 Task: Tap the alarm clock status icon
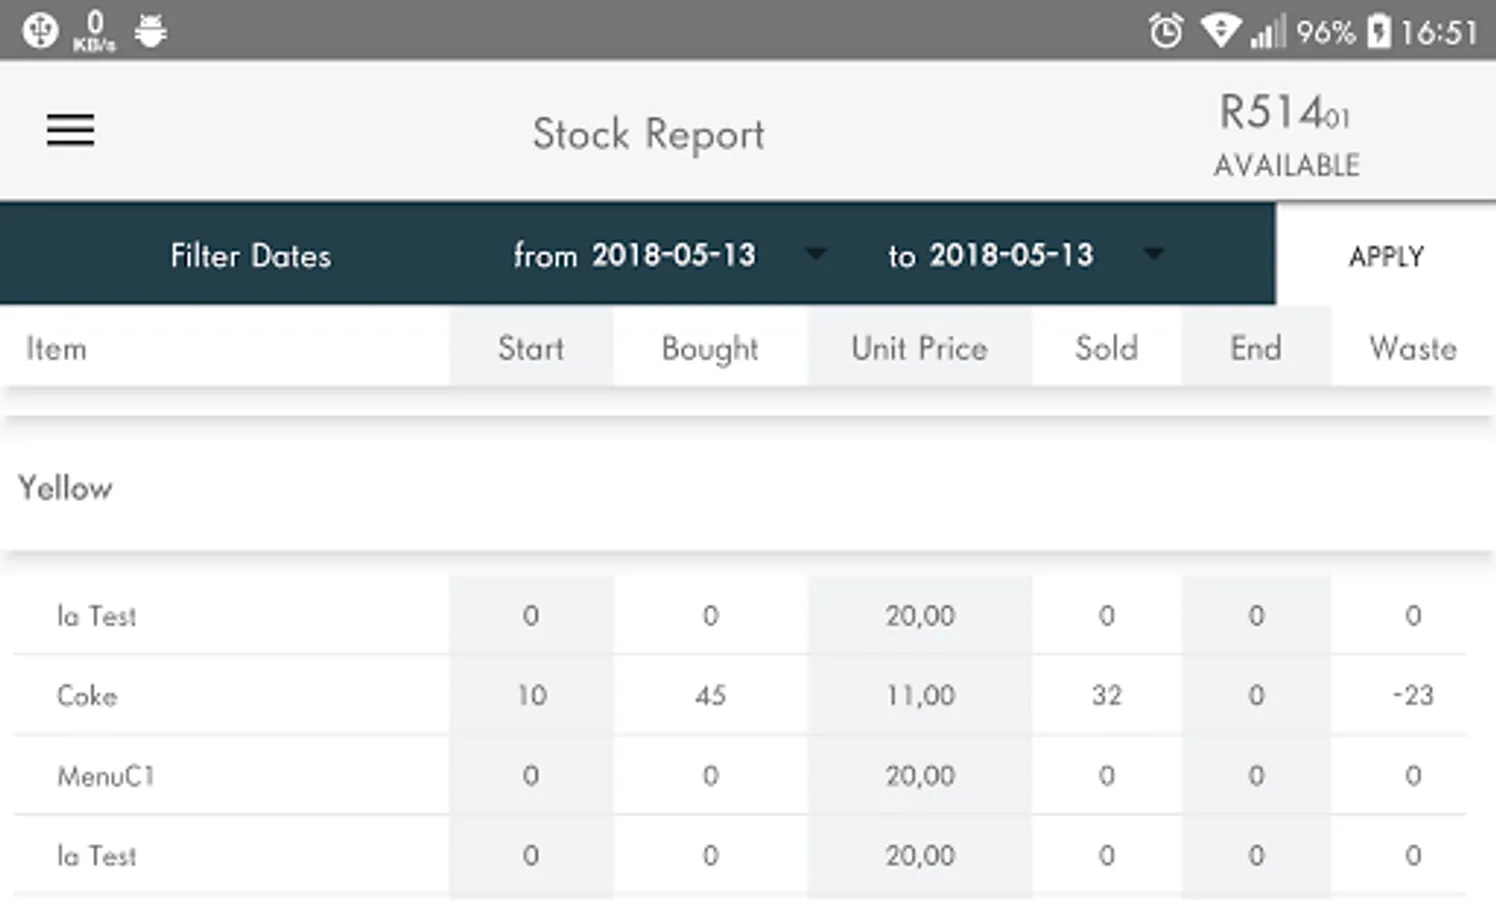(x=1165, y=32)
